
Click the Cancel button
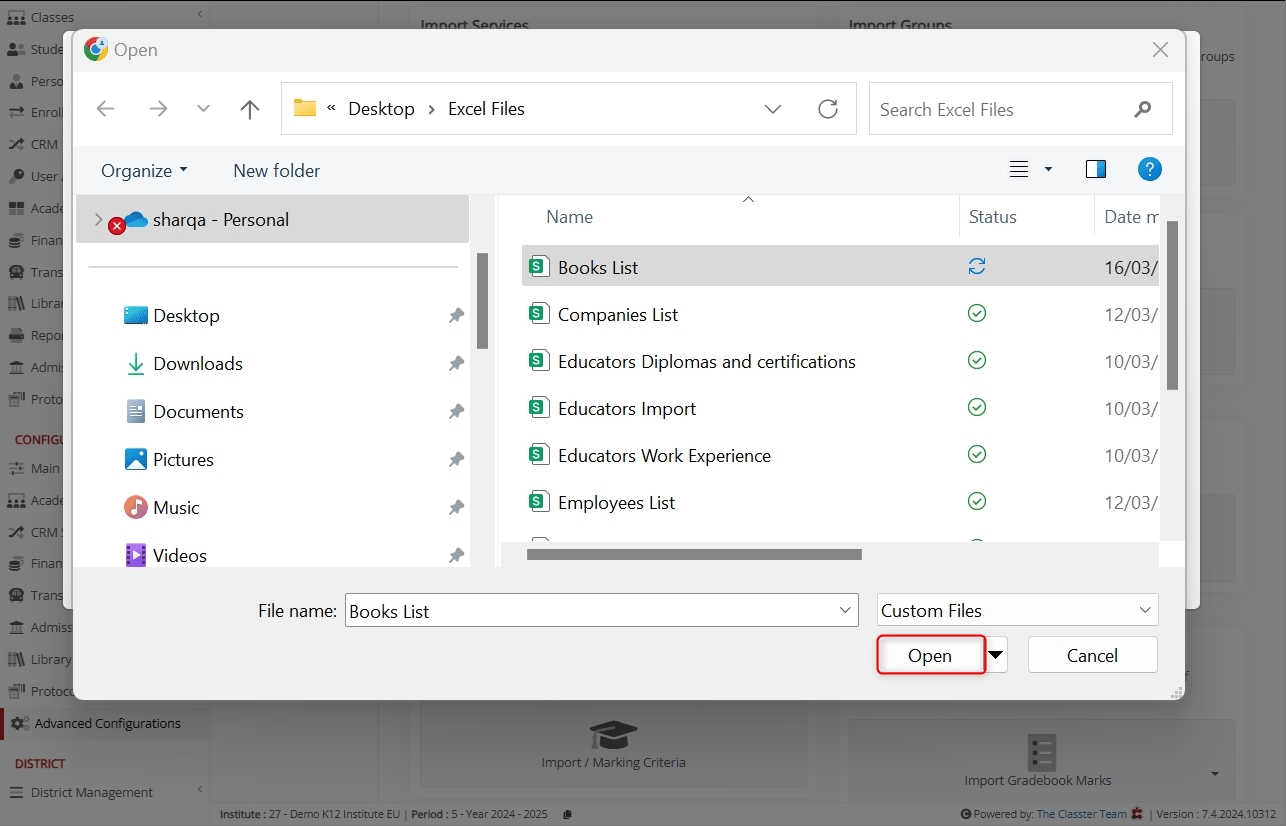1092,655
